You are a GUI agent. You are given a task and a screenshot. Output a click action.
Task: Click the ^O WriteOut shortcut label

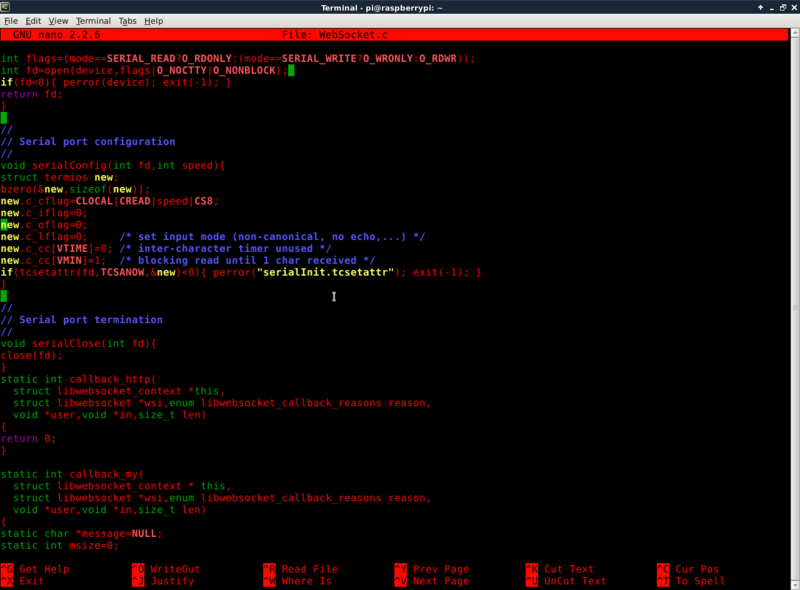166,569
